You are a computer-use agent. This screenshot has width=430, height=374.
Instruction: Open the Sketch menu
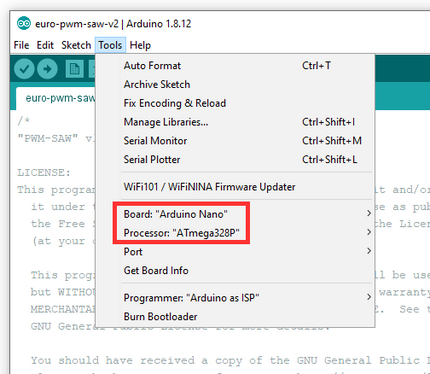[76, 45]
